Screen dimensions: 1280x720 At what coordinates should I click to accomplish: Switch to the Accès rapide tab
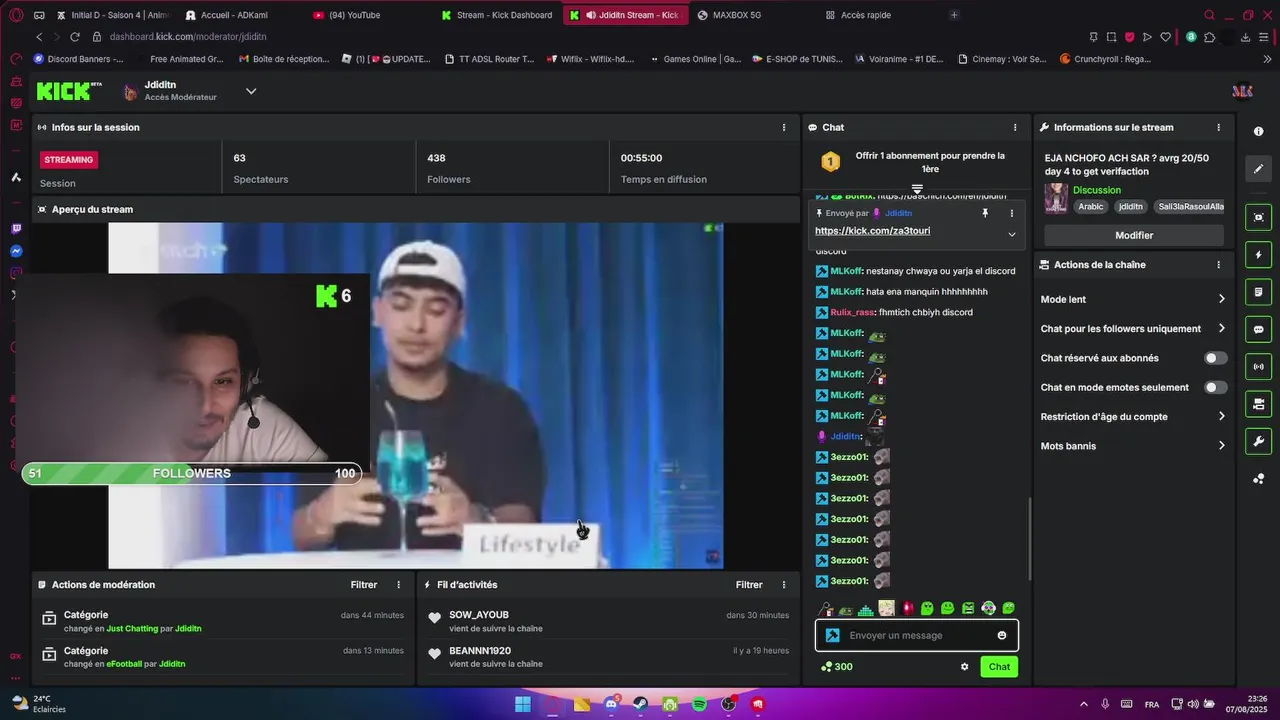tap(866, 15)
